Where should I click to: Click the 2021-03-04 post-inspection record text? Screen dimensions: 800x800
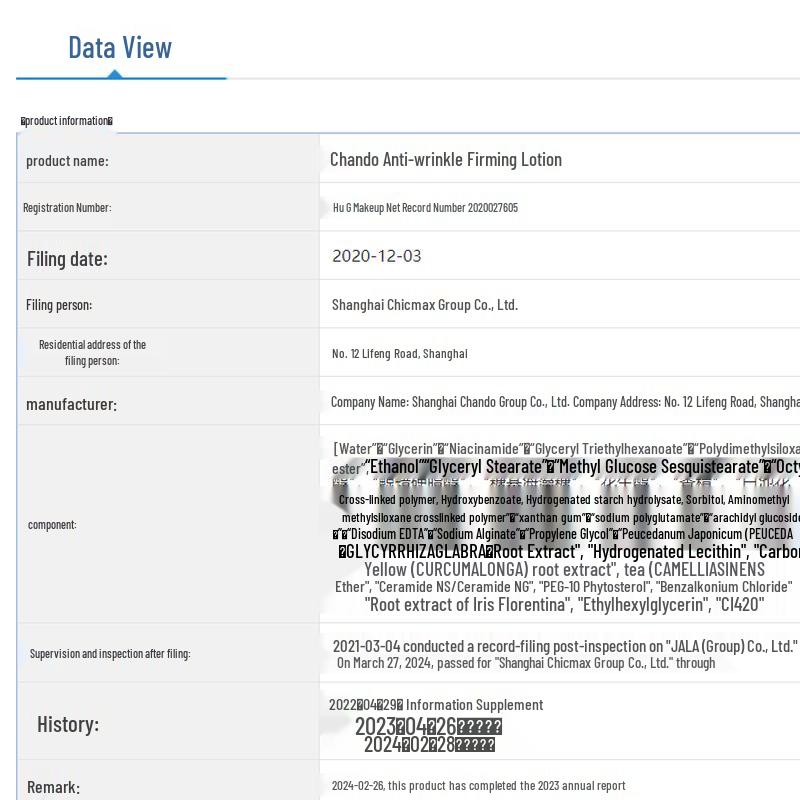[x=565, y=646]
